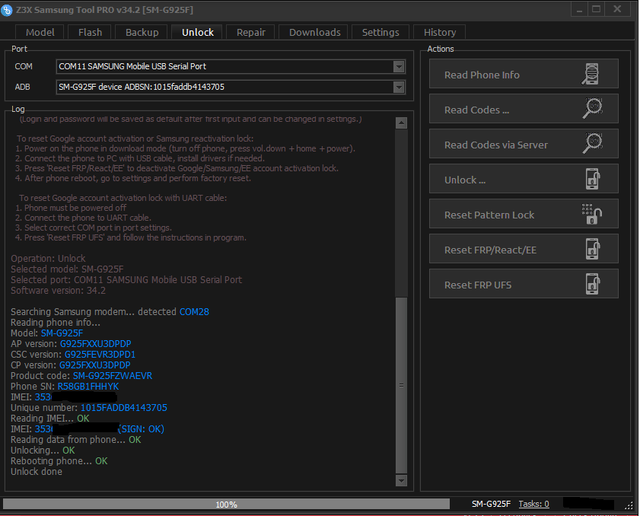Close the Z3X Samsung Tool window

coord(617,9)
